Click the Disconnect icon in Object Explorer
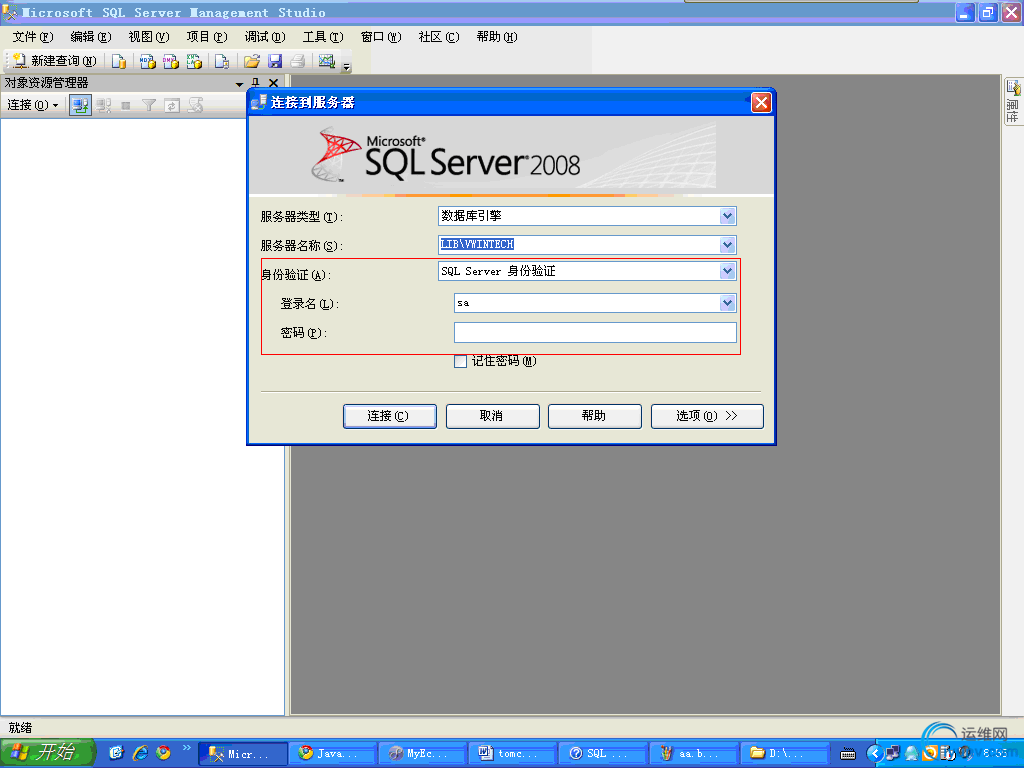The image size is (1024, 768). point(104,105)
